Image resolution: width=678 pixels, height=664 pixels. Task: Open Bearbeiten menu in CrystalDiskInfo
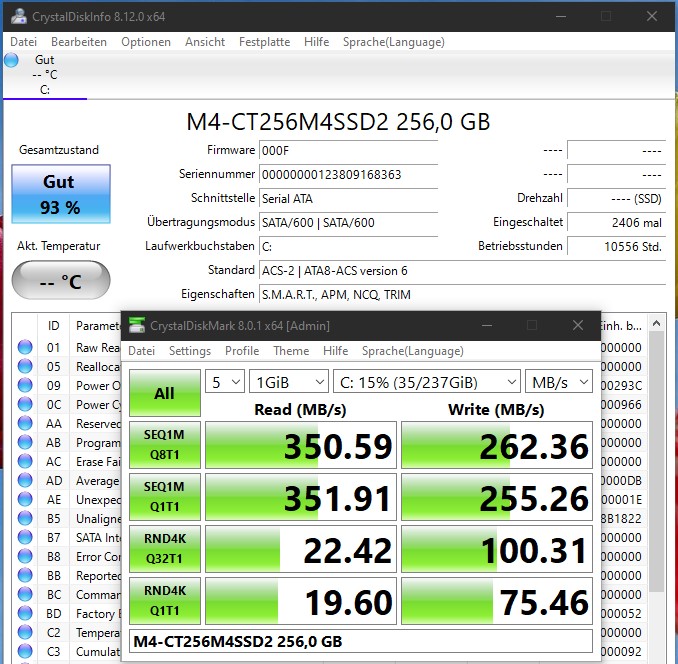(79, 42)
